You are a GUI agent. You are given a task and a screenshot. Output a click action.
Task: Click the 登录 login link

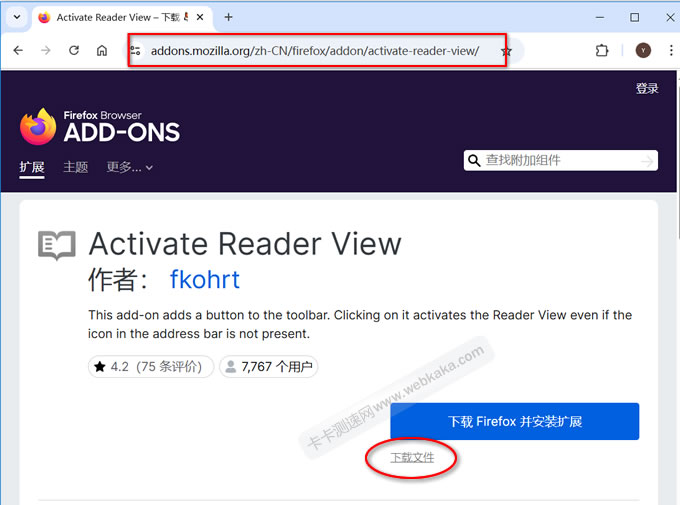(x=647, y=88)
